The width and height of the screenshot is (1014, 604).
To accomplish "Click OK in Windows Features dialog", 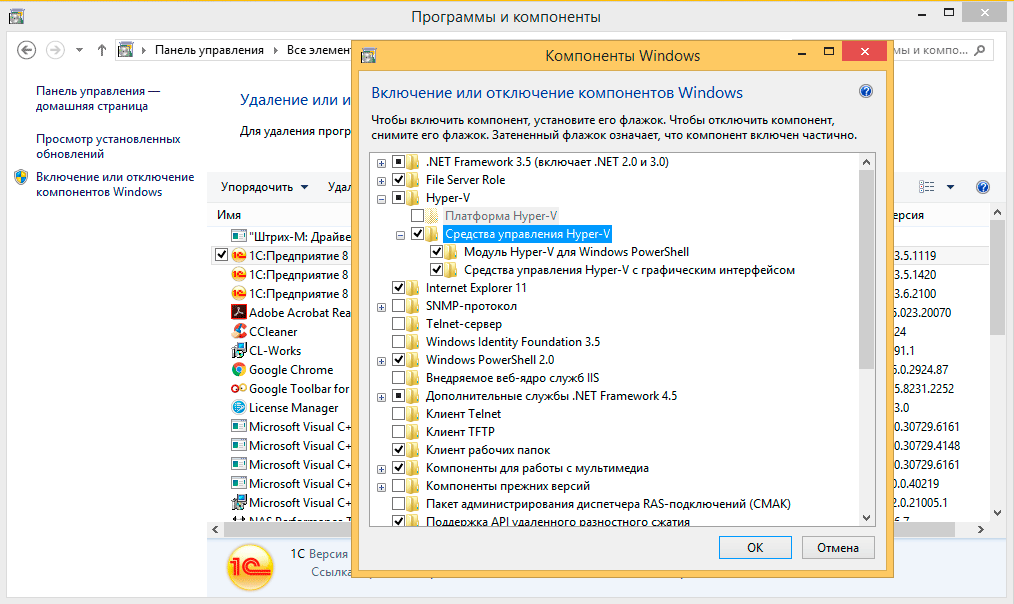I will pos(755,548).
